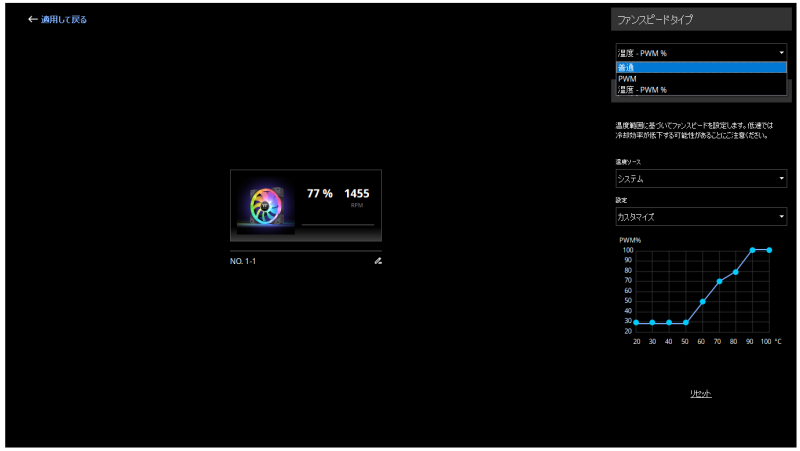This screenshot has width=800, height=451.
Task: Click the pencil edit icon beside NO. 1-1
Action: 378,260
